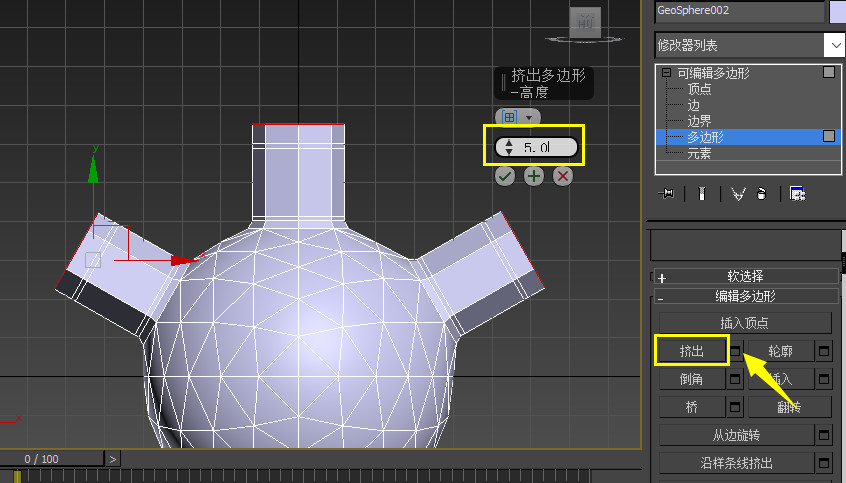Viewport: 846px width, 483px height.
Task: Click the 轮廓 button
Action: coord(780,351)
